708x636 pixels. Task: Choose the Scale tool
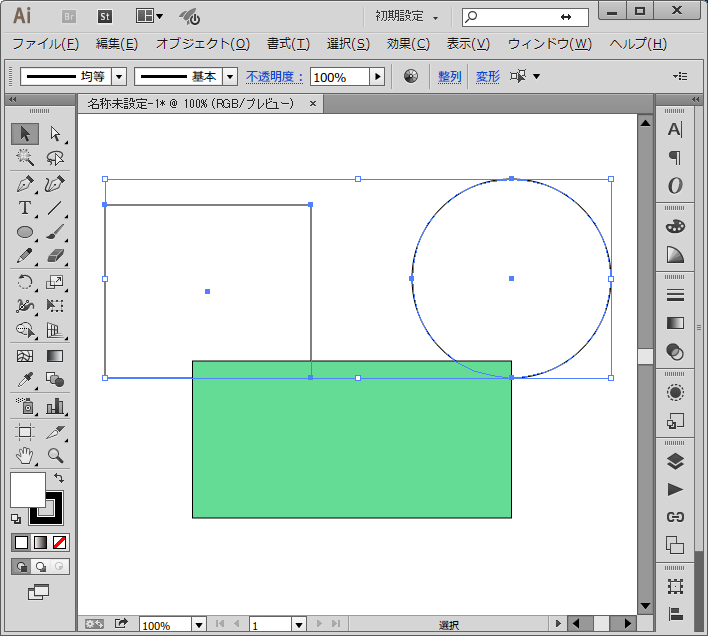(x=55, y=282)
